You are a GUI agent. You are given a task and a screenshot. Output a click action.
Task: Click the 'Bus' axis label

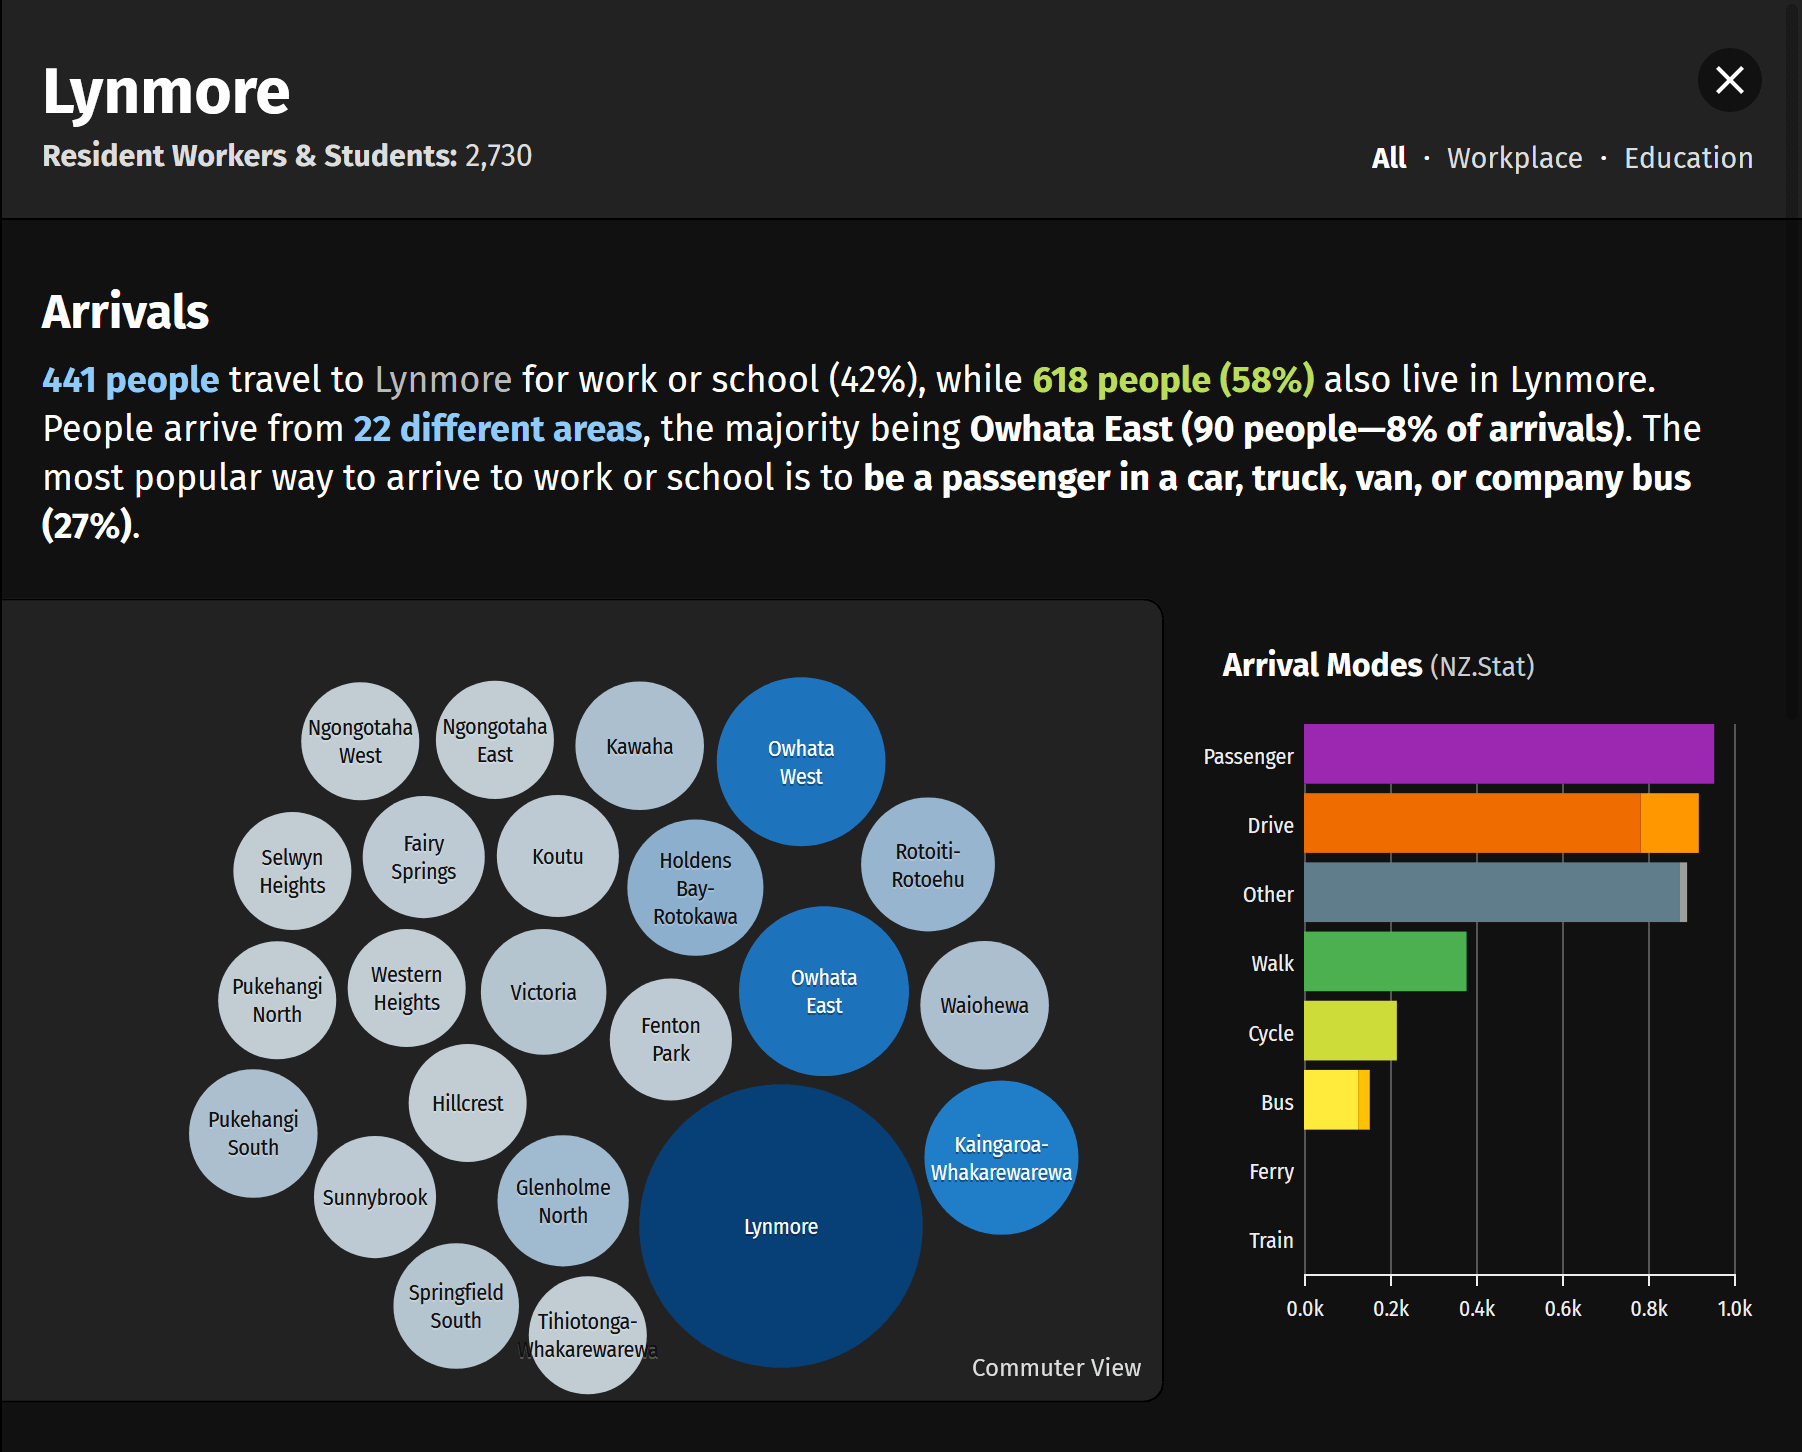pos(1277,1103)
